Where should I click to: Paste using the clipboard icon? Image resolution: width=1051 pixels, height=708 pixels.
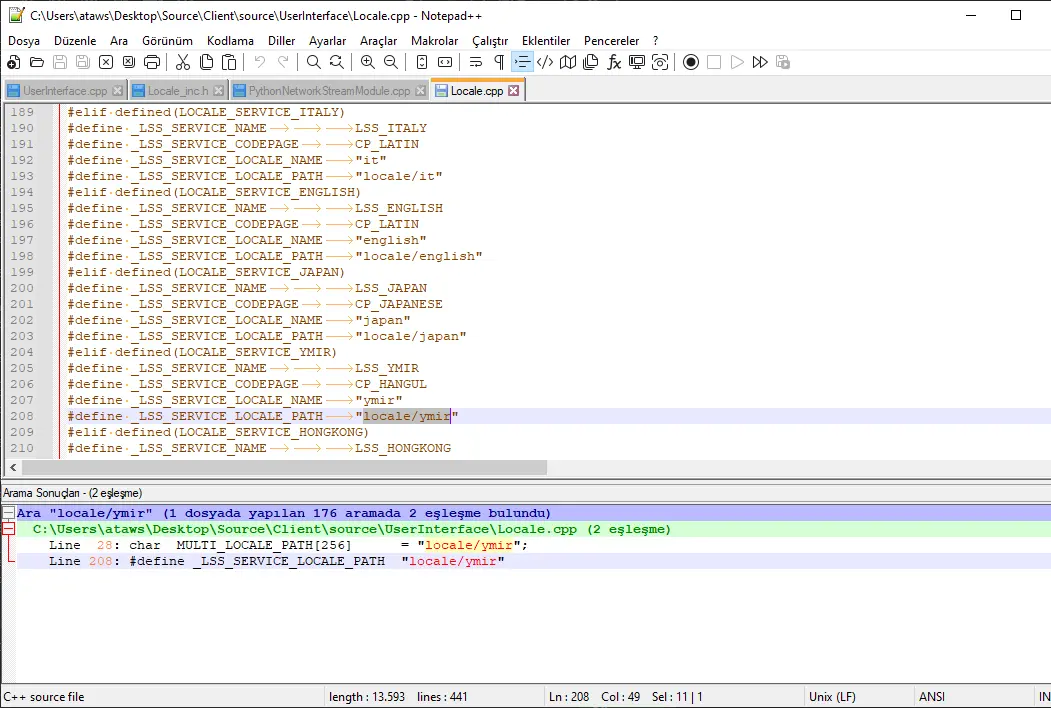click(x=229, y=62)
